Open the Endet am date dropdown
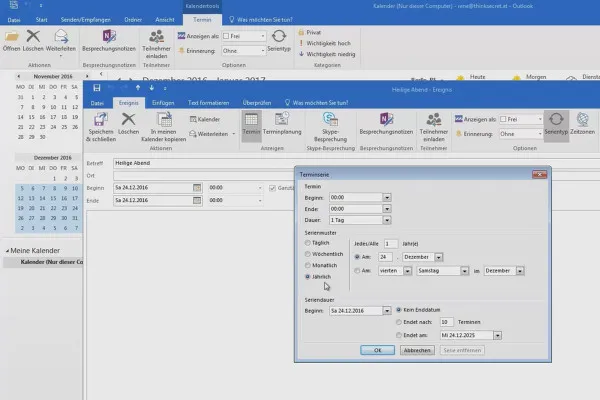This screenshot has width=600, height=400. tap(497, 335)
